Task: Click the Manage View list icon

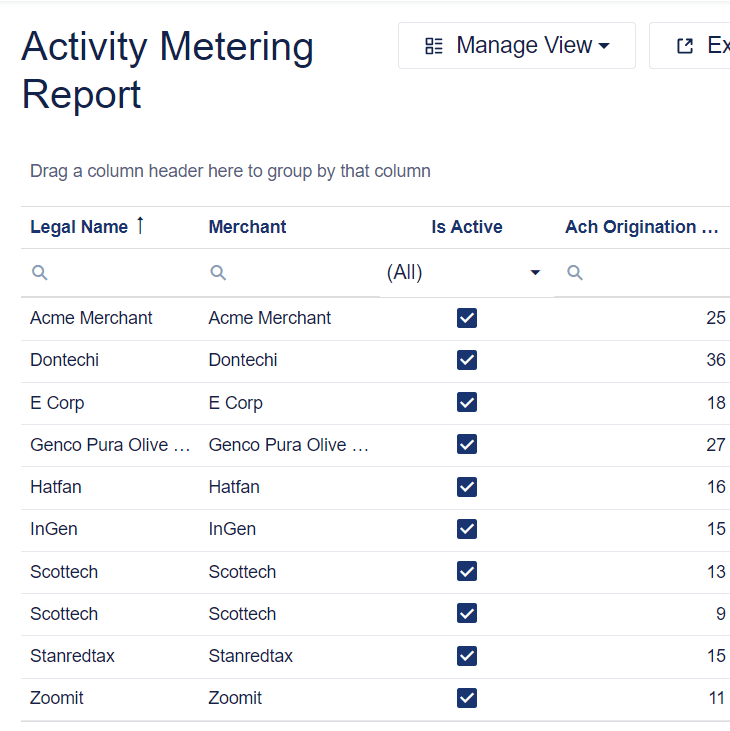Action: pyautogui.click(x=434, y=46)
